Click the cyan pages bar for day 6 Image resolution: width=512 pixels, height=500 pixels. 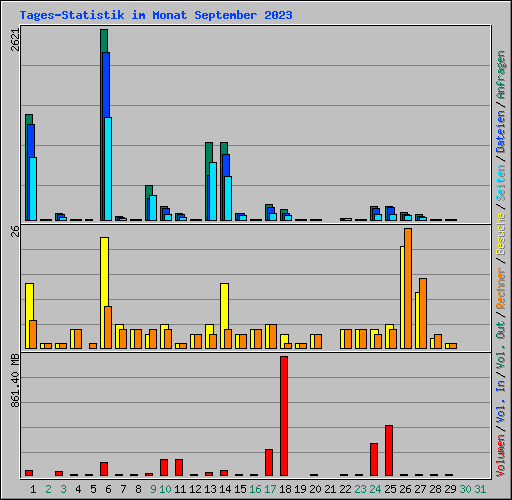point(108,169)
